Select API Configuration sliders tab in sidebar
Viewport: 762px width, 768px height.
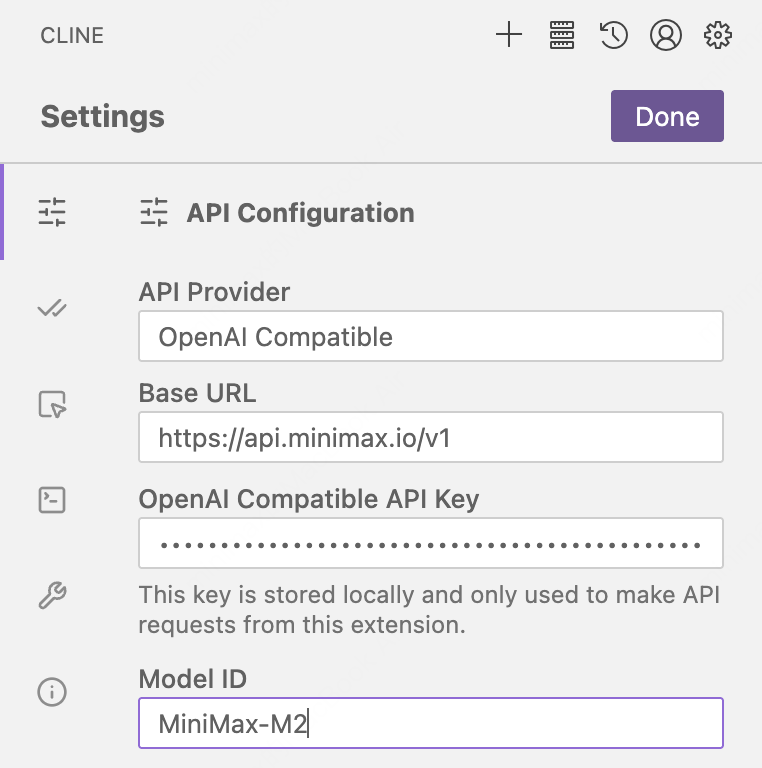click(52, 212)
